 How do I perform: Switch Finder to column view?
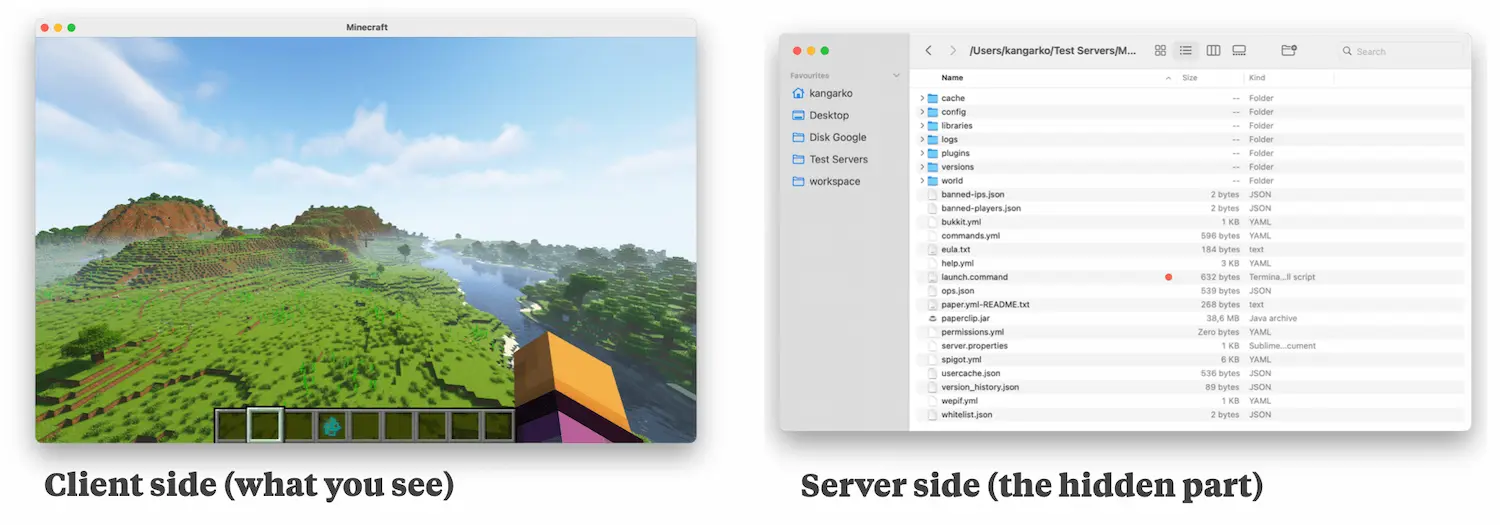[1213, 50]
